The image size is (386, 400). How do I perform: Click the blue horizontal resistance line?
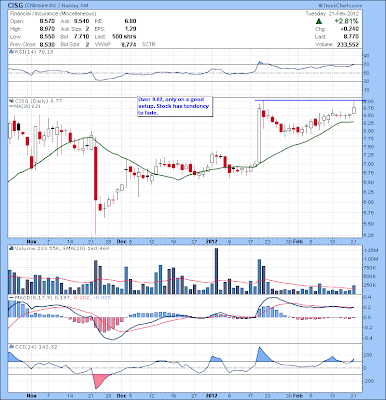310,100
